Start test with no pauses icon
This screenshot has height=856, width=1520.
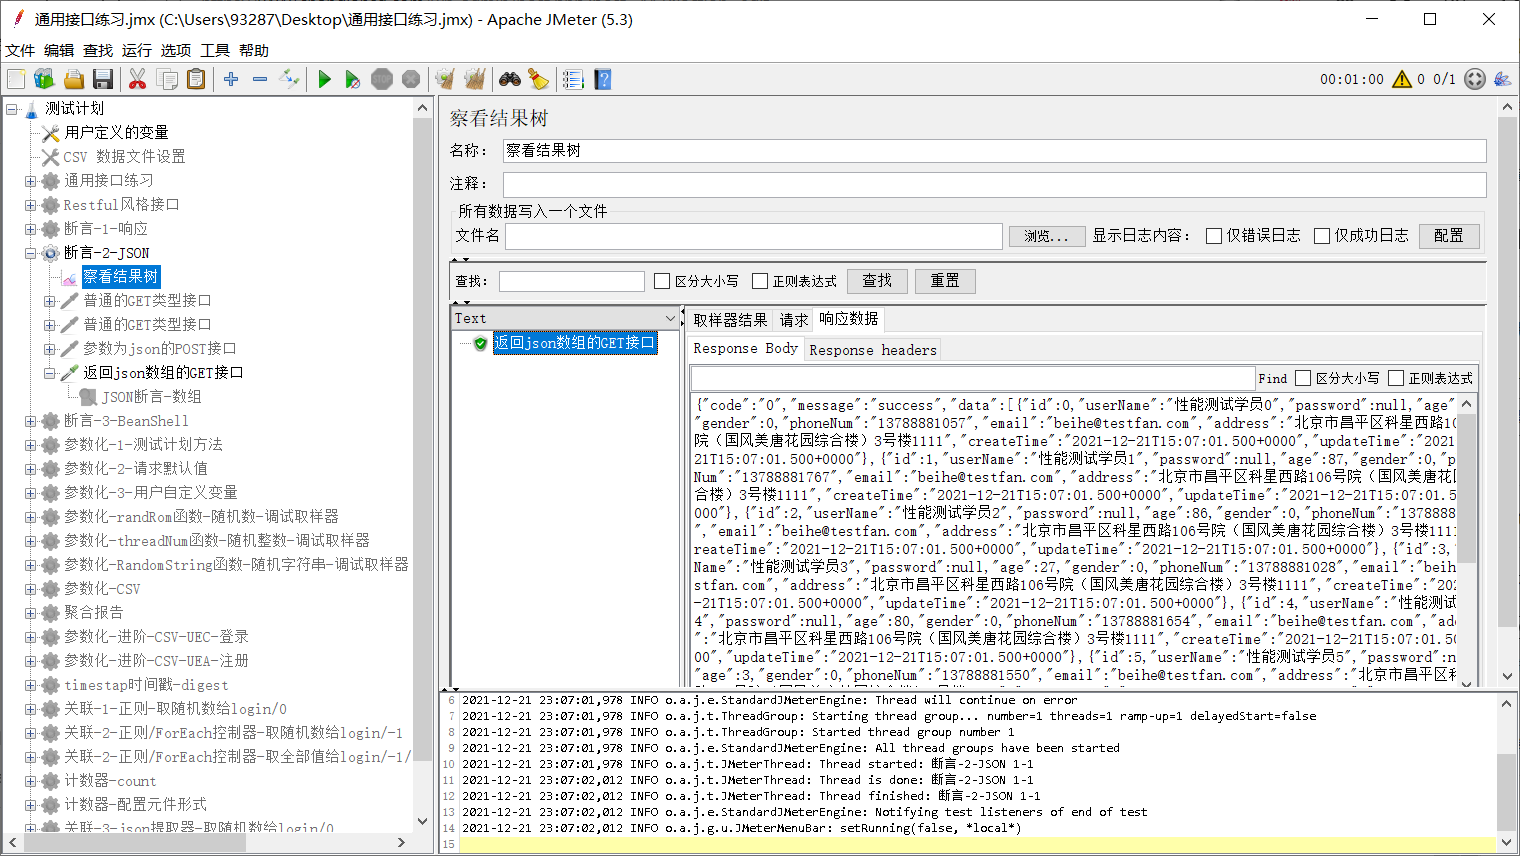tap(352, 79)
